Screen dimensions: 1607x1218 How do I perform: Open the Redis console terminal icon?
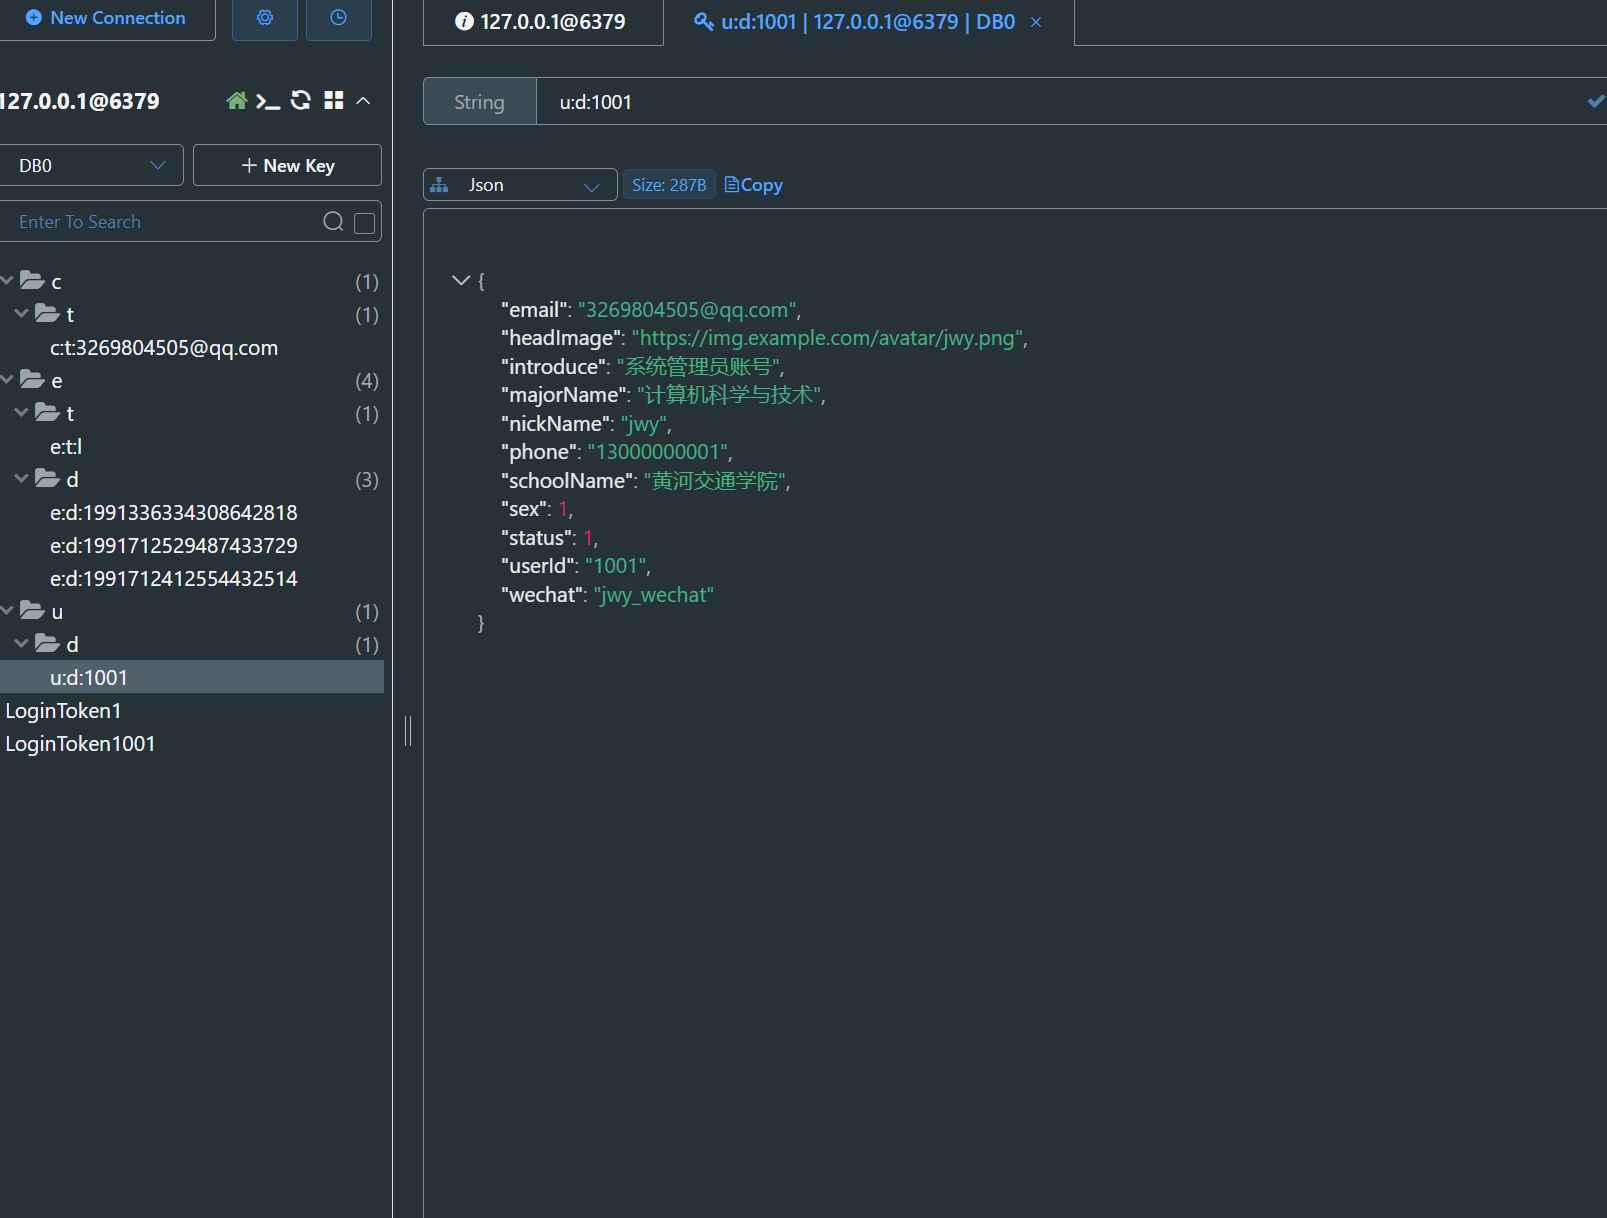(x=268, y=101)
